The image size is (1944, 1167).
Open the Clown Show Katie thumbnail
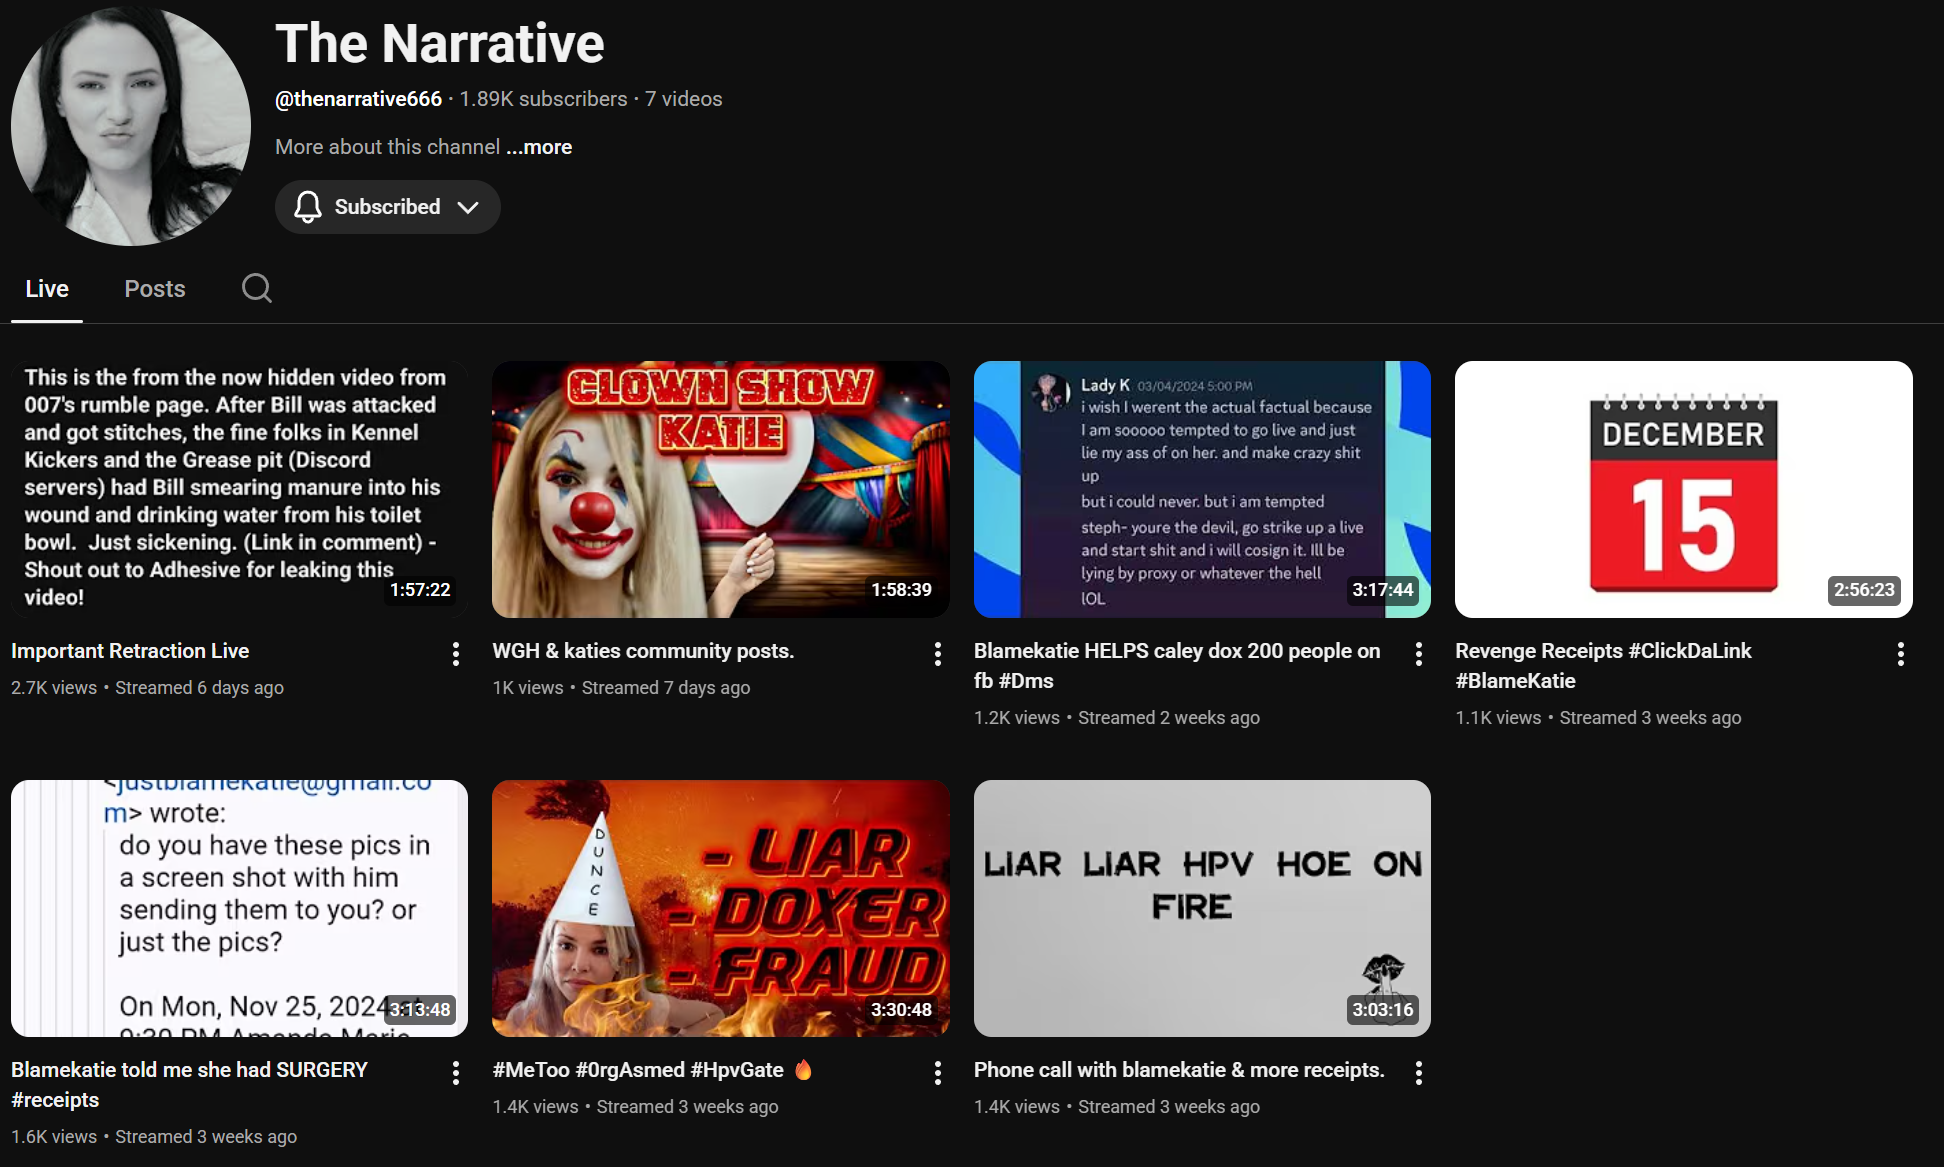(721, 489)
